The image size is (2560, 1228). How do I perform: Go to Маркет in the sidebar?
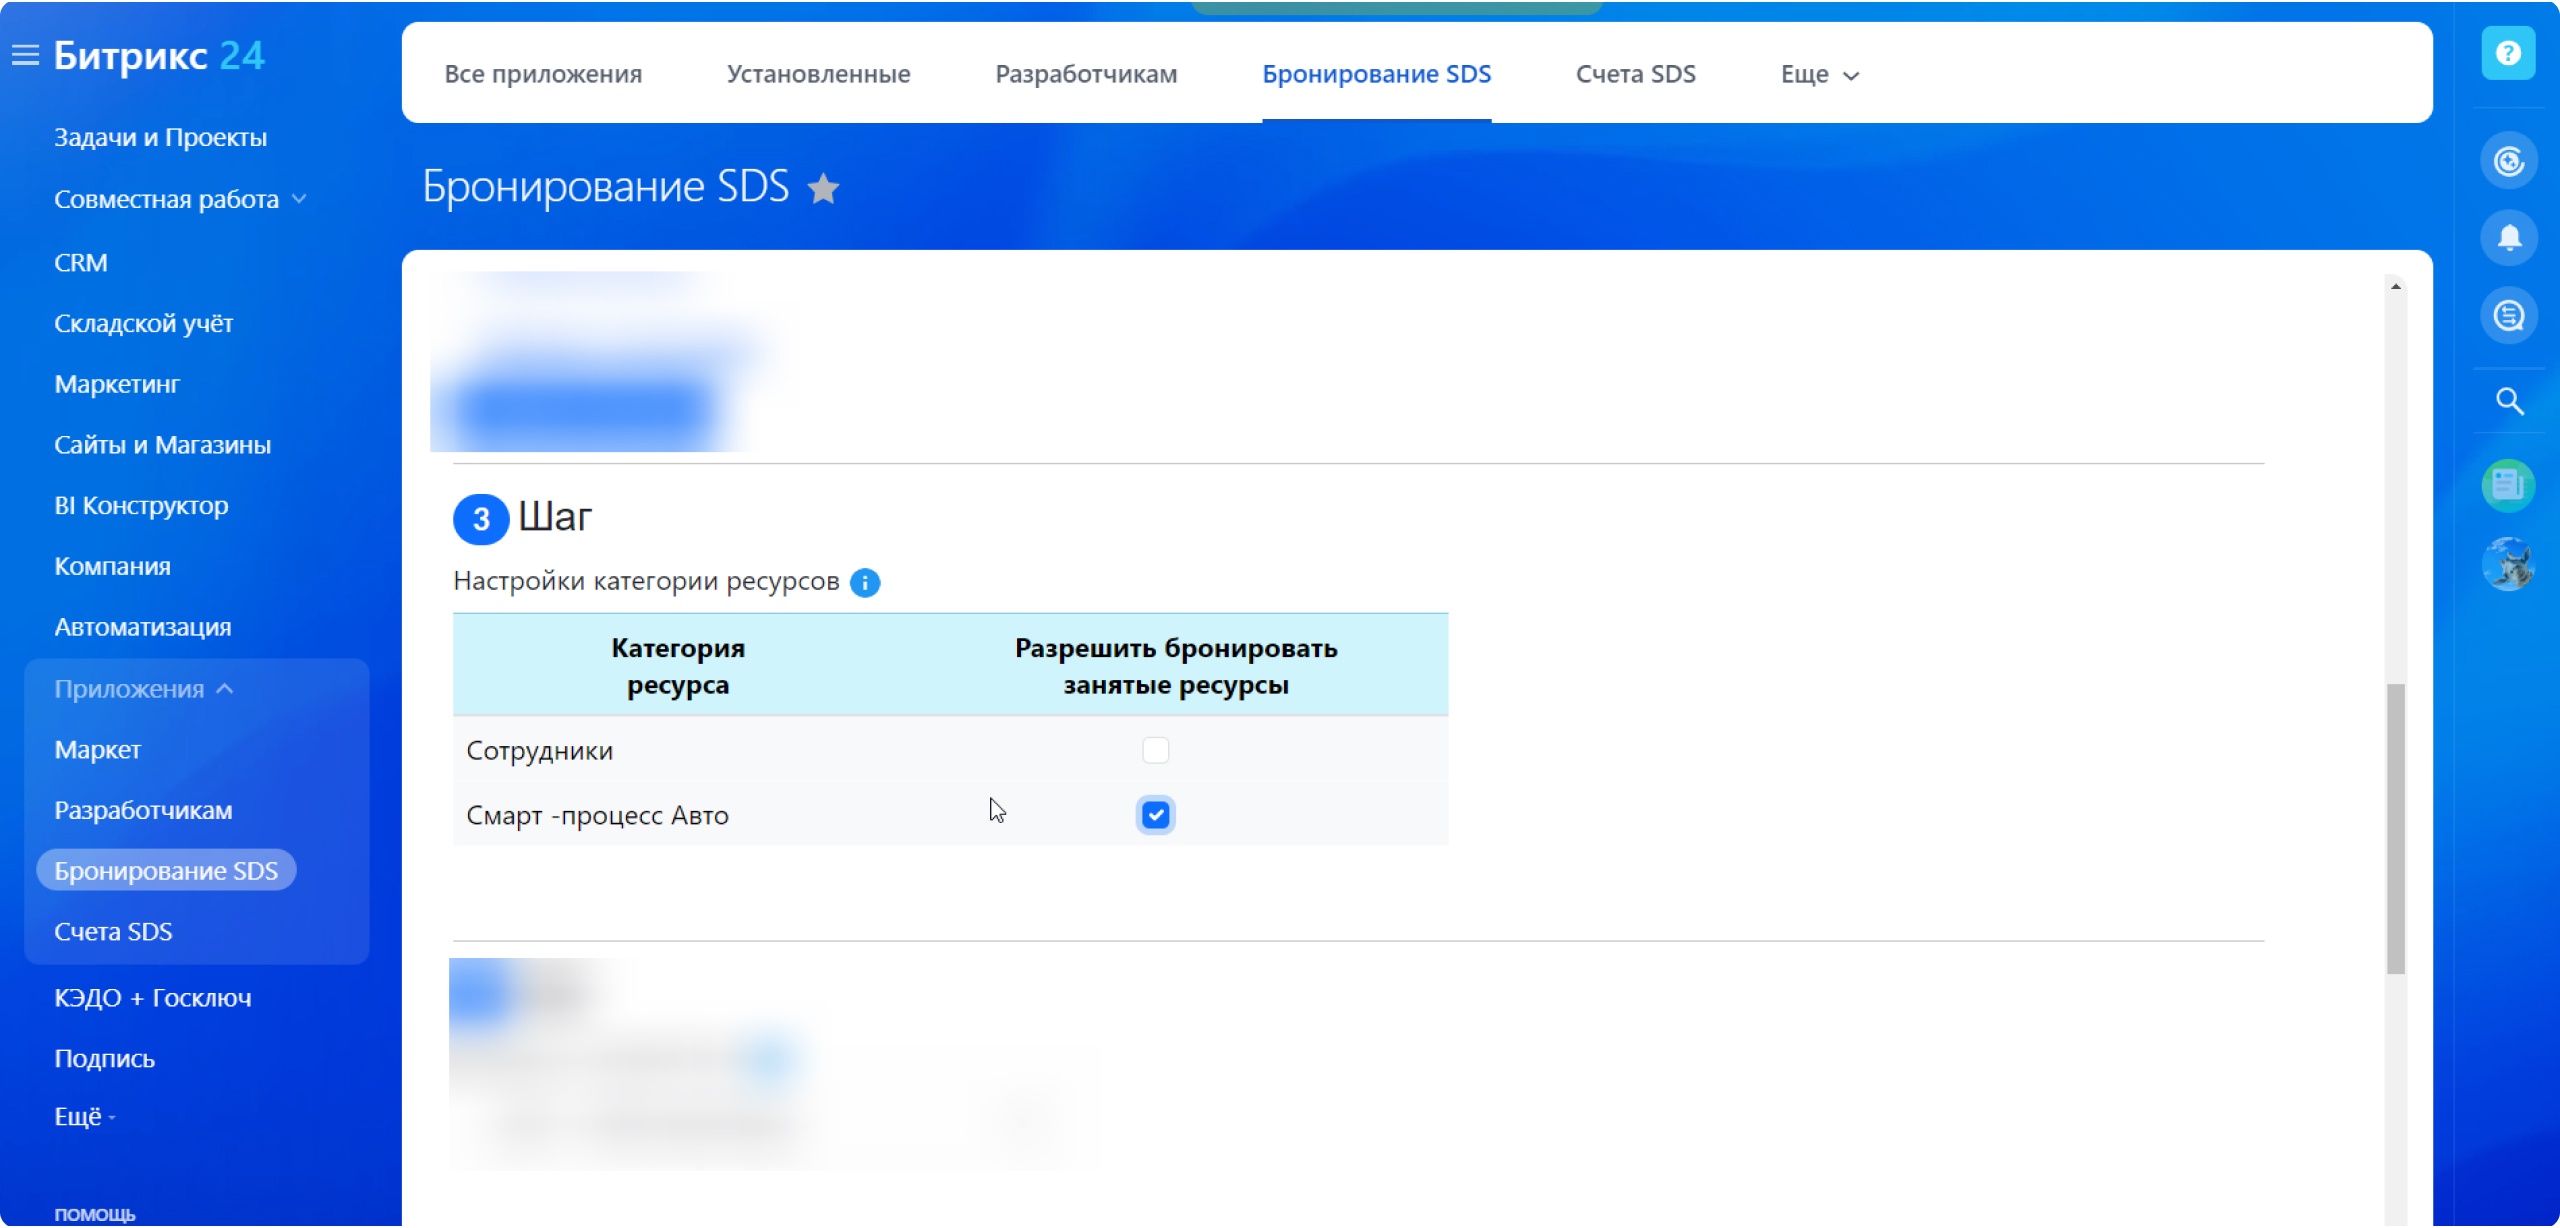[97, 750]
